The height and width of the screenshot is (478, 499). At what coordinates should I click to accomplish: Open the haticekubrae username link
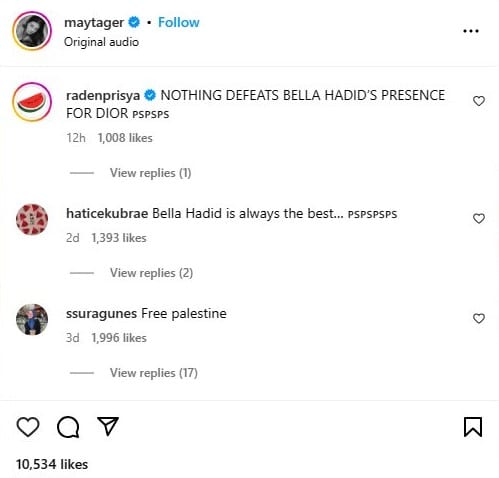click(x=107, y=213)
